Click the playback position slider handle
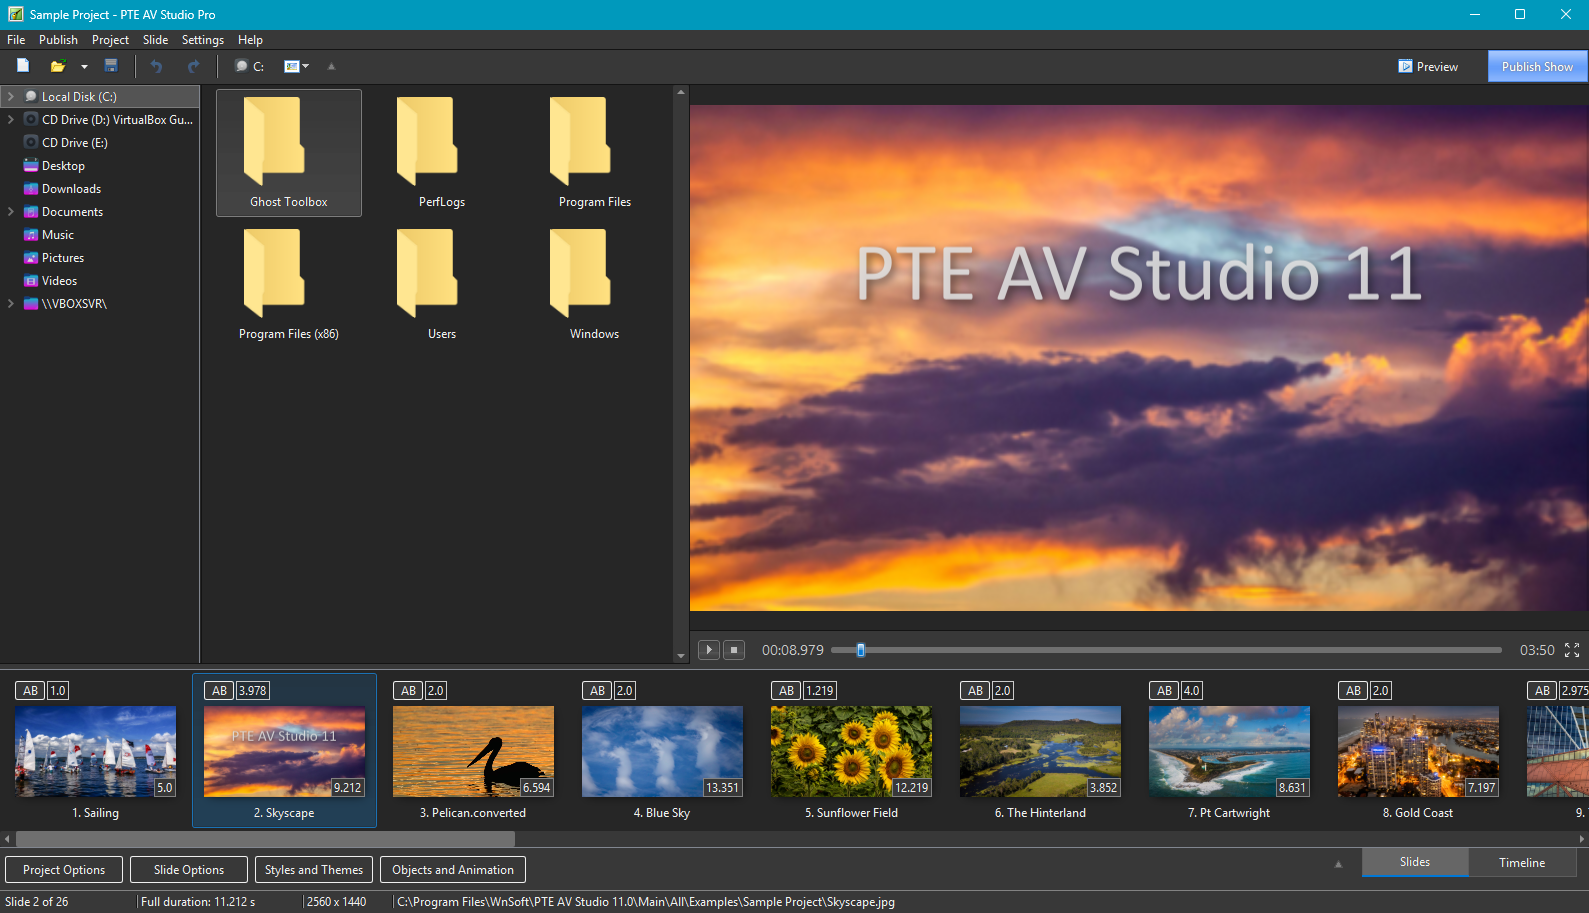The width and height of the screenshot is (1589, 913). point(860,650)
